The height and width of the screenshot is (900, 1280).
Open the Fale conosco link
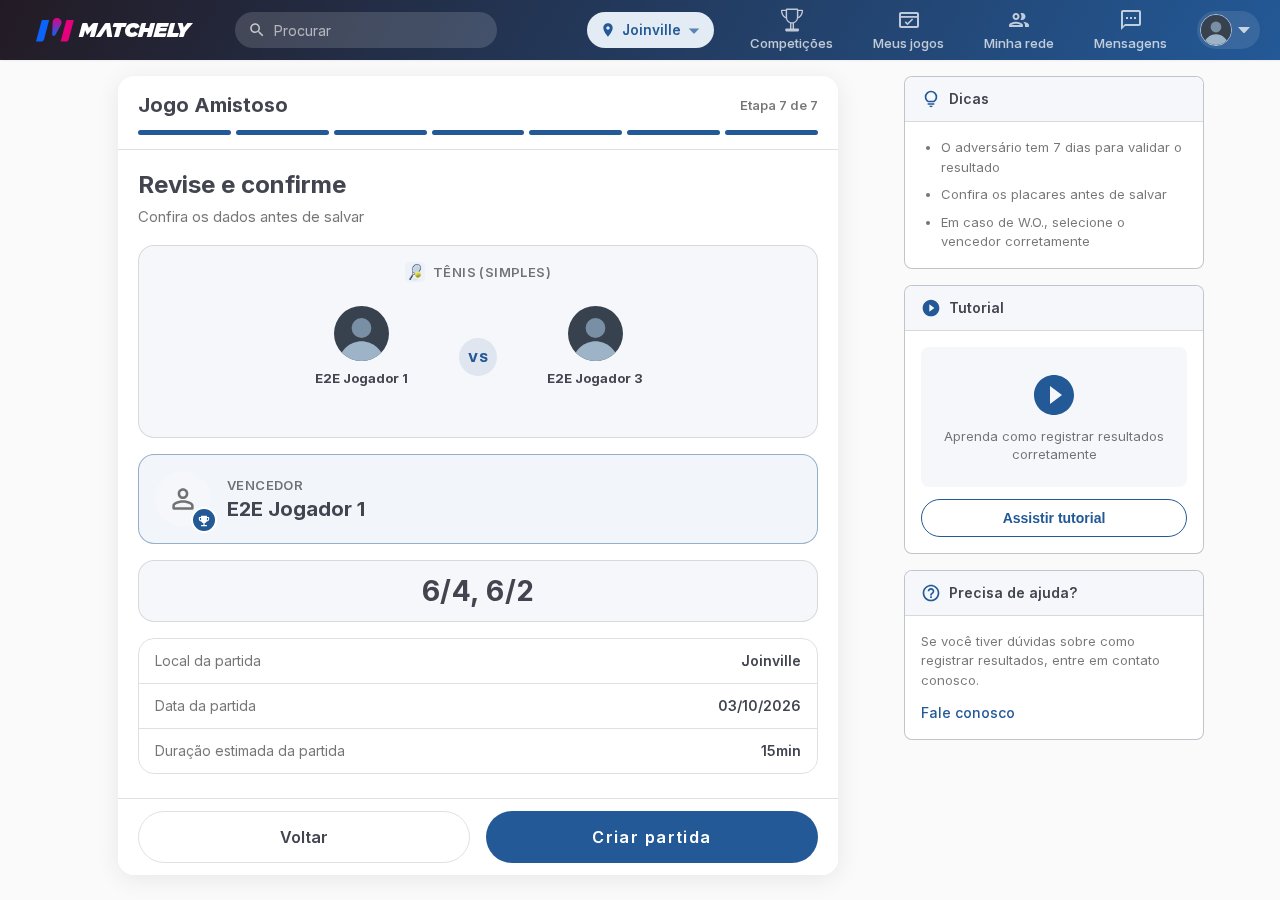[x=968, y=713]
